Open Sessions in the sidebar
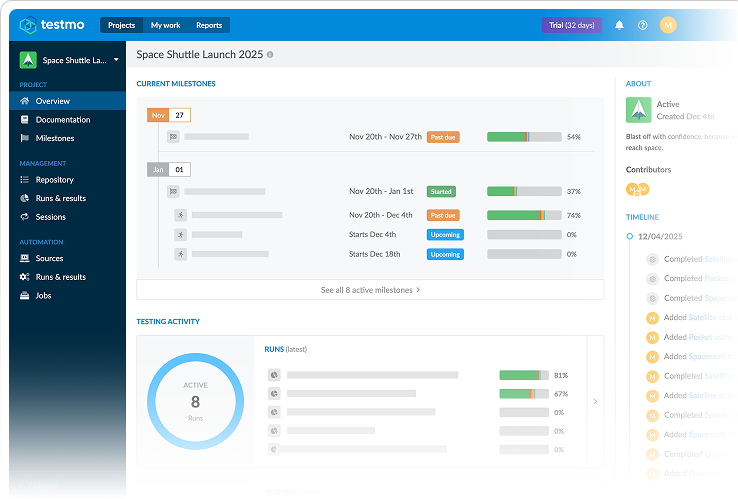The height and width of the screenshot is (499, 738). point(50,217)
